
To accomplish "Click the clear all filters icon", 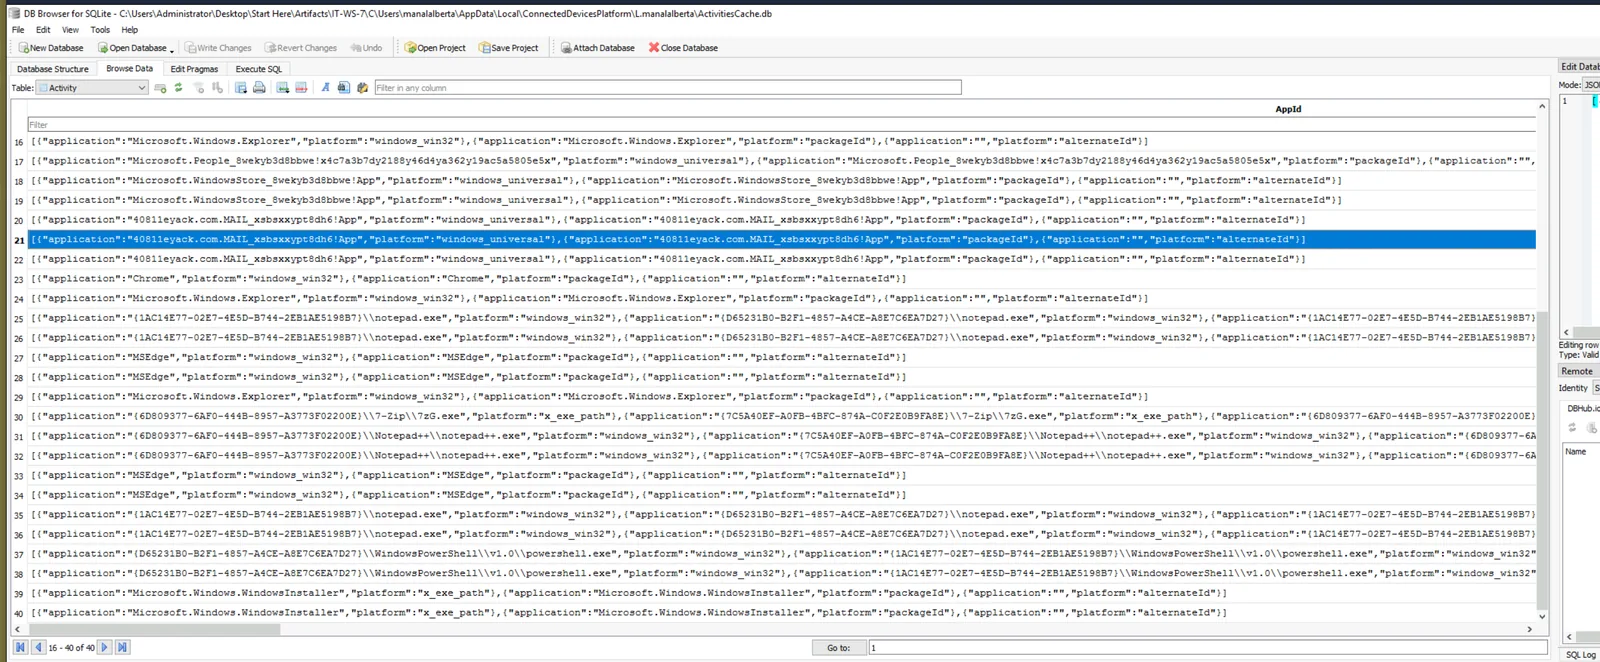I will pos(199,88).
